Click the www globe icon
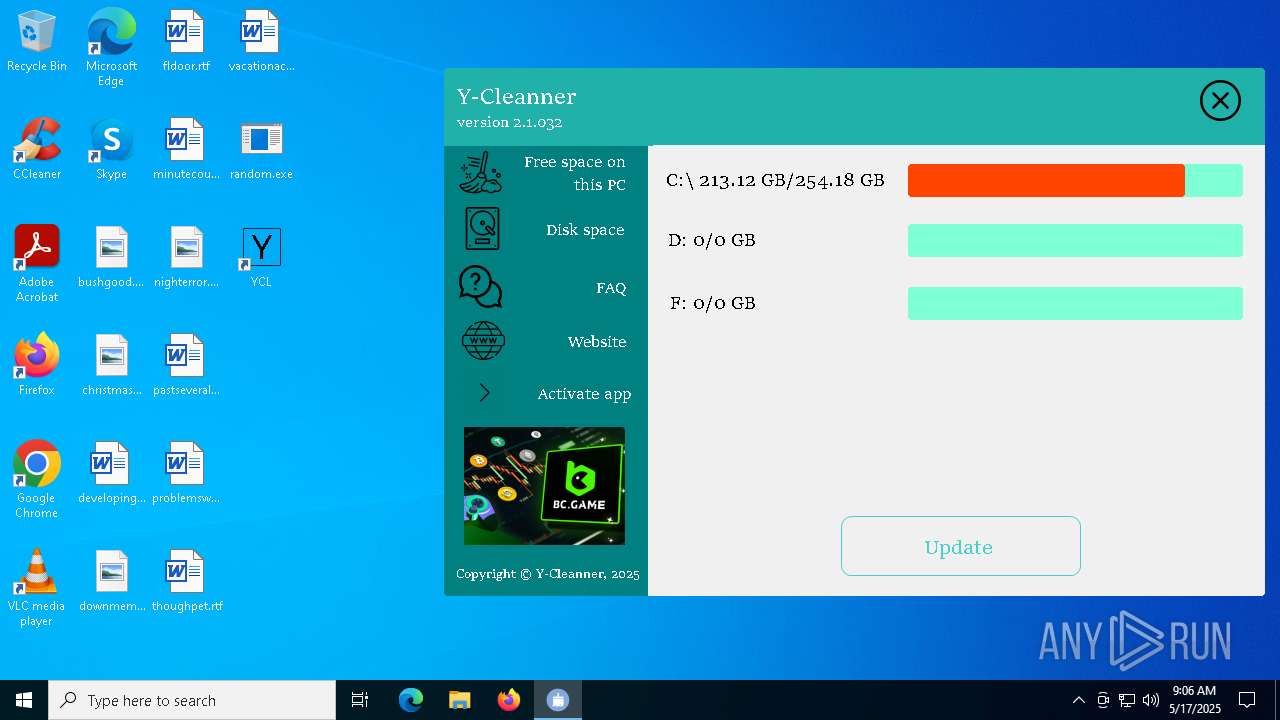Image resolution: width=1280 pixels, height=720 pixels. click(483, 341)
